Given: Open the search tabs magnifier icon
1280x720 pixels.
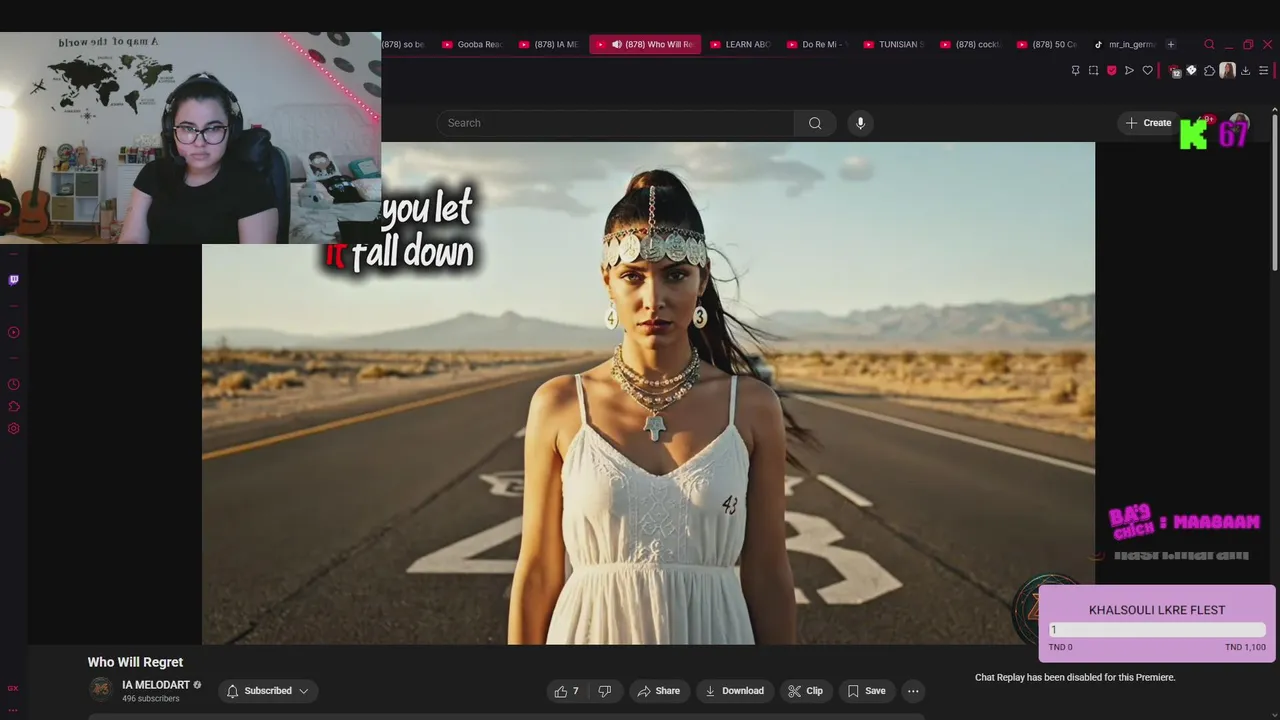Looking at the screenshot, I should tap(1209, 44).
